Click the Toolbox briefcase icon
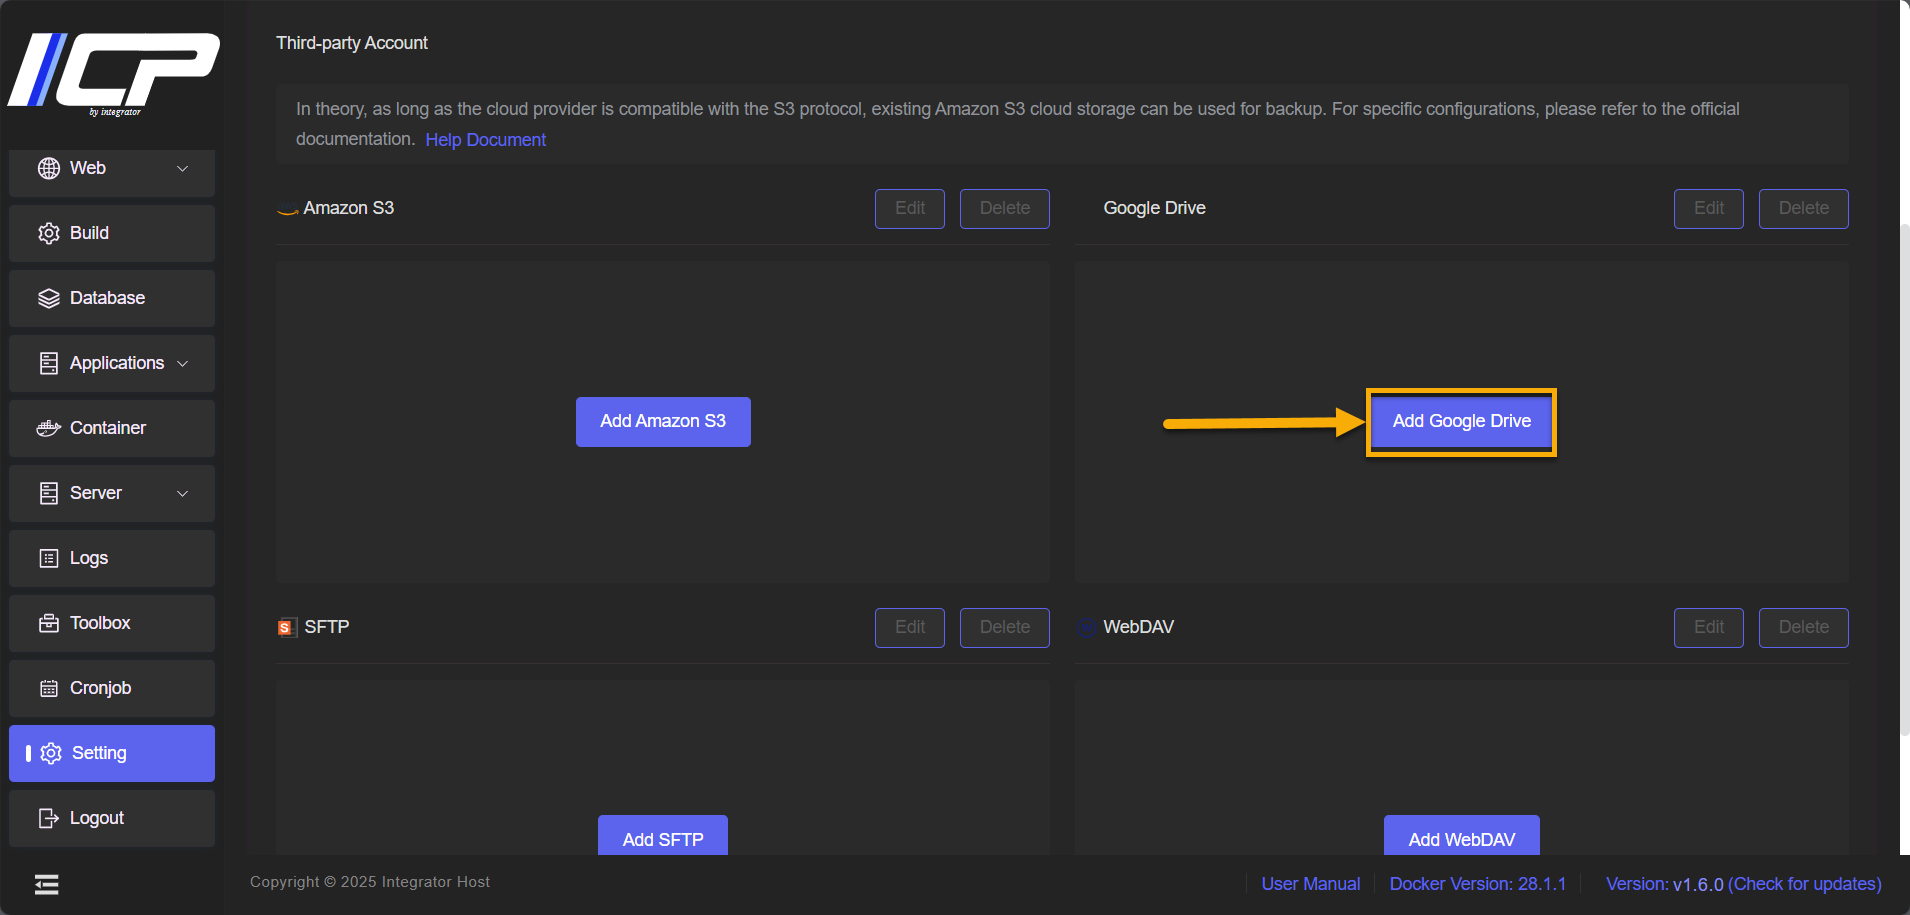This screenshot has width=1910, height=915. point(49,623)
